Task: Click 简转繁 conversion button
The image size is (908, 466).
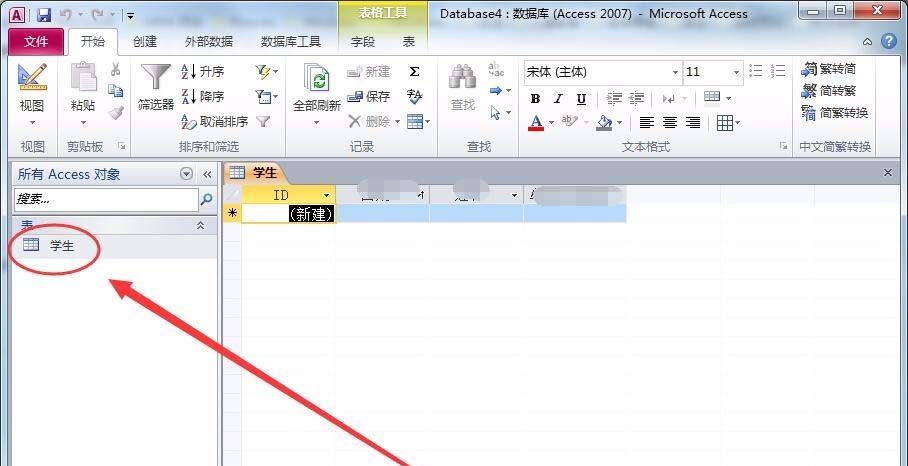Action: click(829, 91)
